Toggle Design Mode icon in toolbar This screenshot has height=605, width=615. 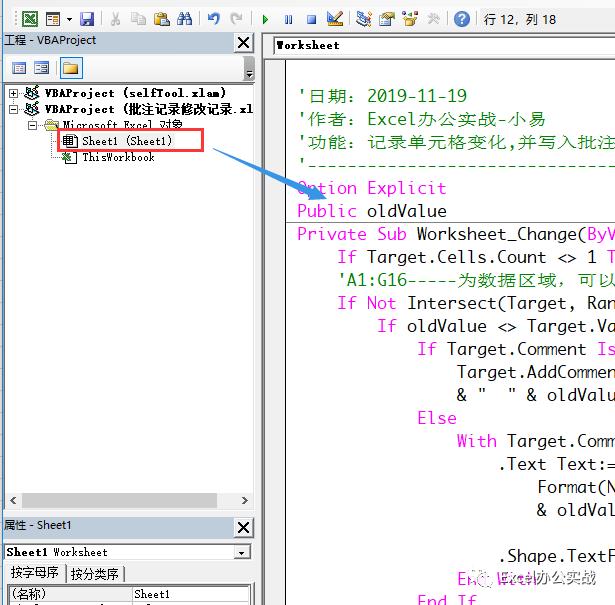coord(335,18)
